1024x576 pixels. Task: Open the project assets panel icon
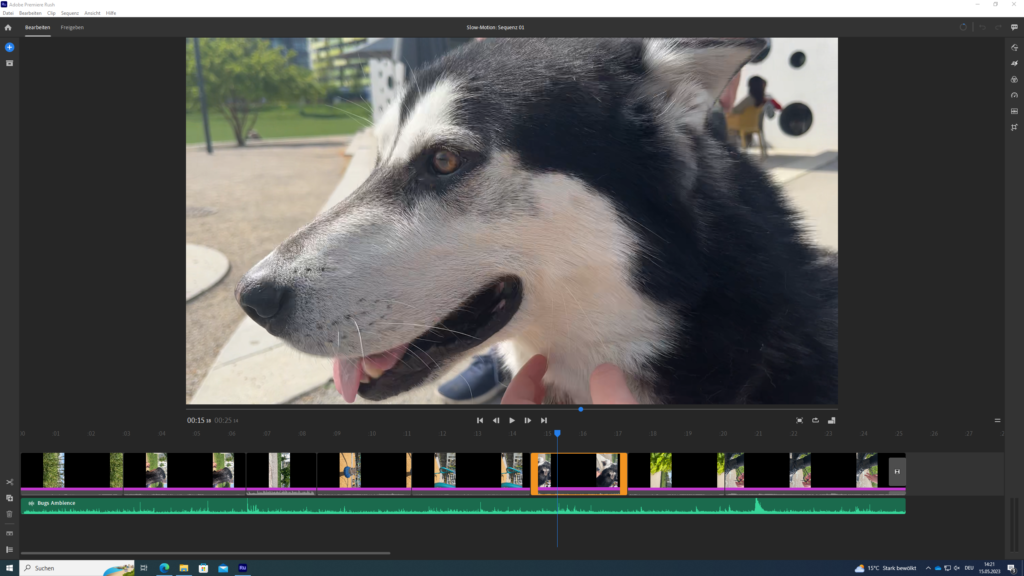[x=9, y=63]
